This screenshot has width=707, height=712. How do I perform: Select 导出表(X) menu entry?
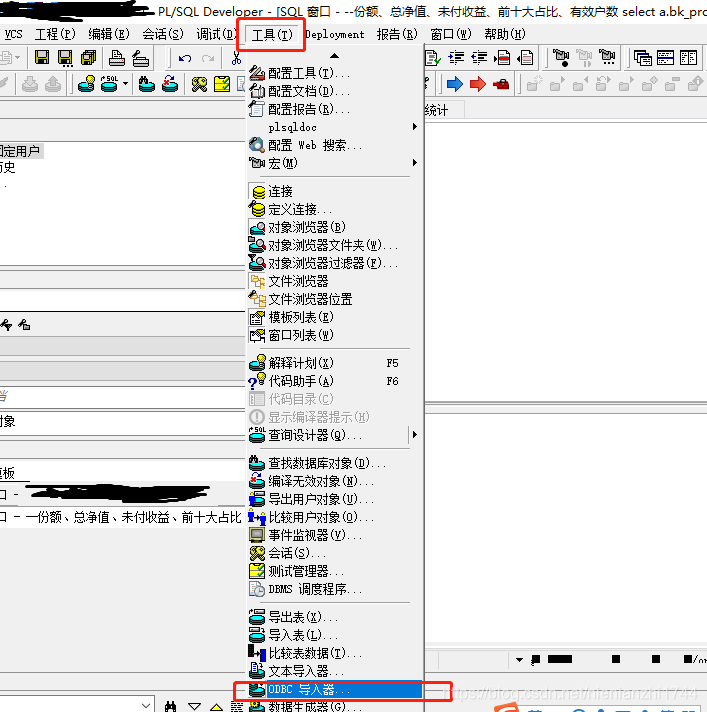tap(335, 617)
